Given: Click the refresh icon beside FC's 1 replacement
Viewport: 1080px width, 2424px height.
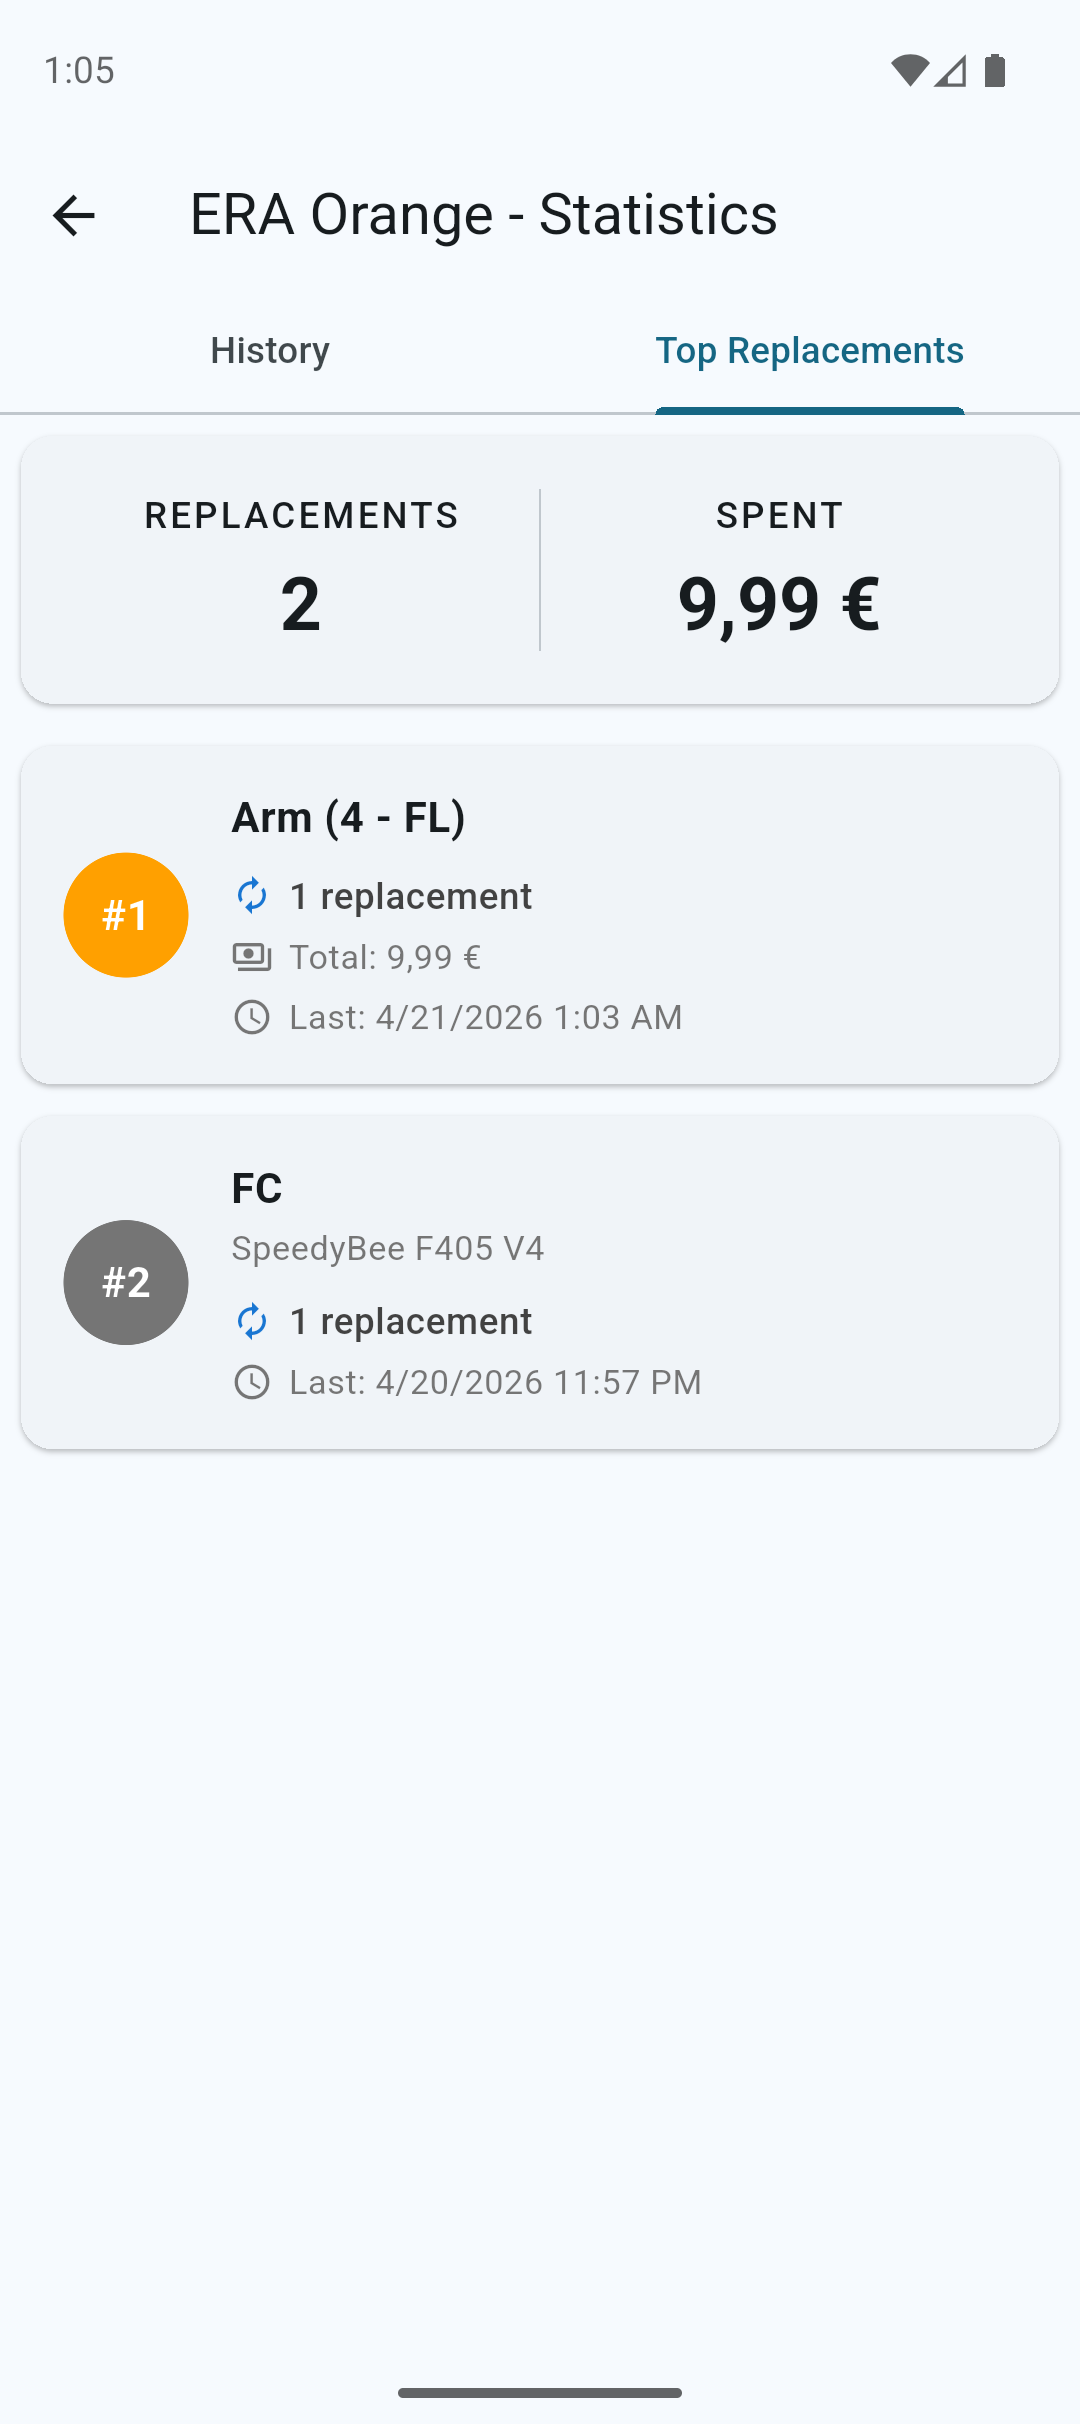Looking at the screenshot, I should coord(253,1322).
